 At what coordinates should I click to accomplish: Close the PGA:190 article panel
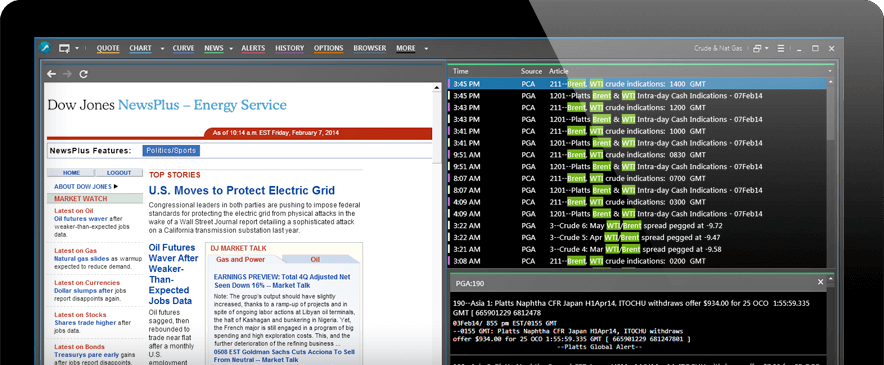tap(820, 282)
